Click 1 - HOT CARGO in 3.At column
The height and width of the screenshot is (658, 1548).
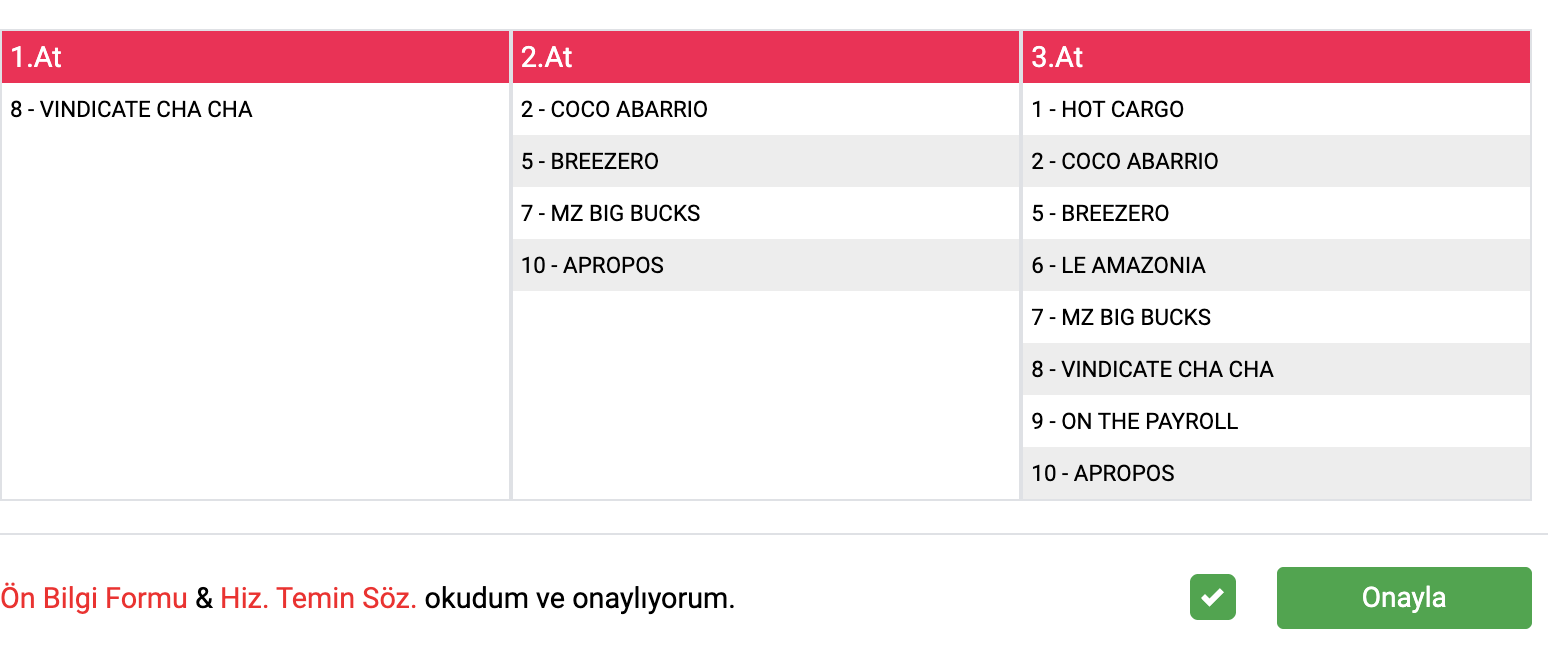(x=1107, y=110)
